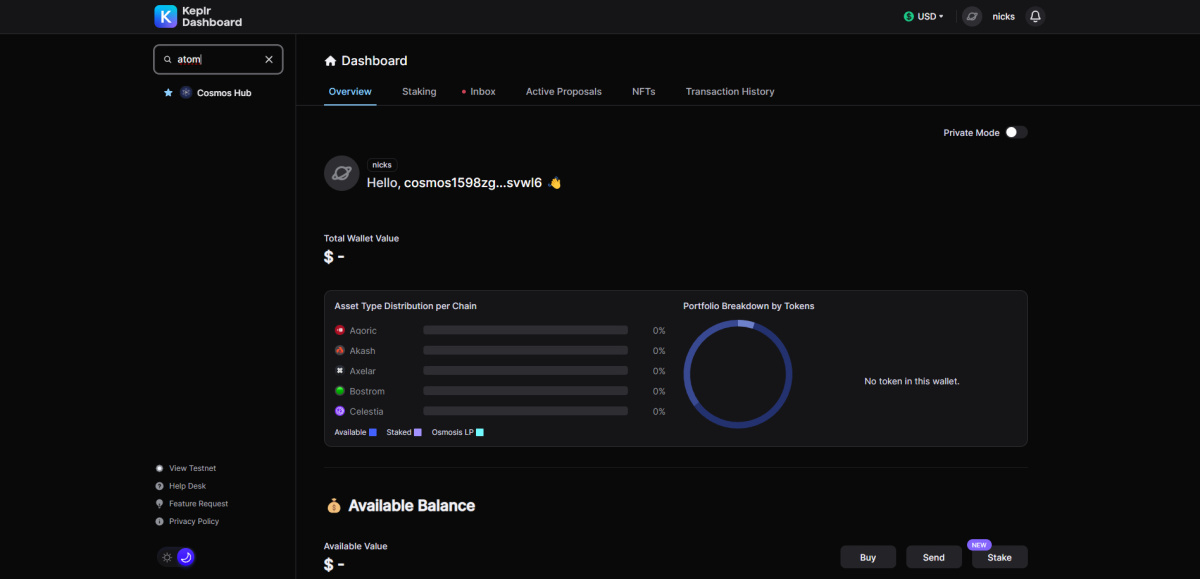Open the notifications bell icon
This screenshot has height=579, width=1200.
tap(1035, 16)
